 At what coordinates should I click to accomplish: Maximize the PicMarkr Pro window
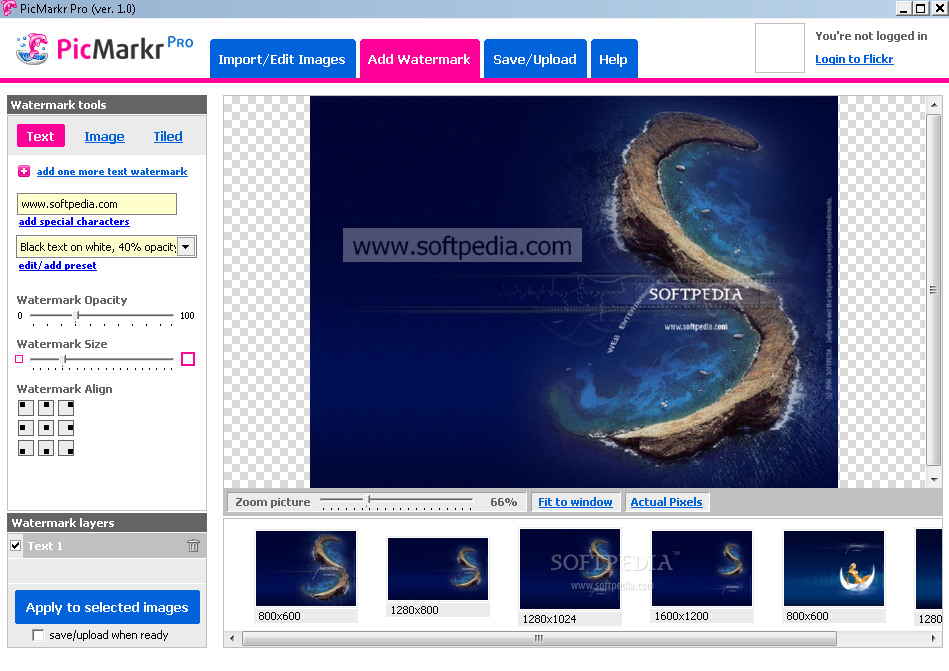(x=921, y=8)
